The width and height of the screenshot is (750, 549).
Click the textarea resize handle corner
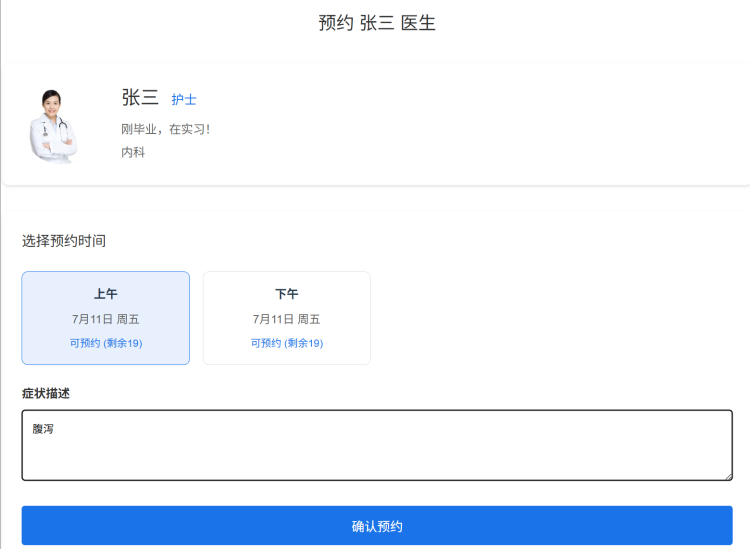pos(727,475)
